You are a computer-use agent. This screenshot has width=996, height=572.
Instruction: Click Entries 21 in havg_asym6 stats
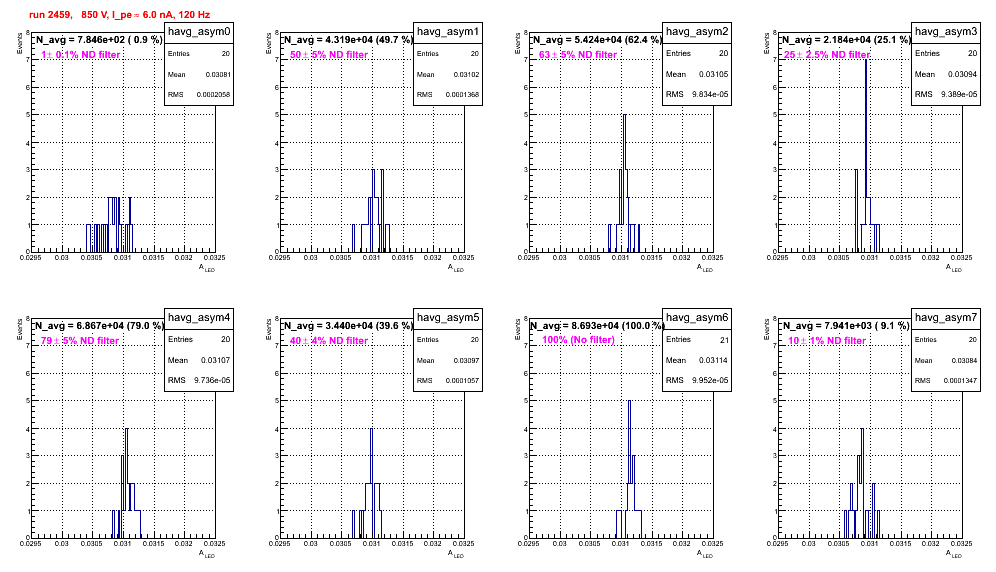pyautogui.click(x=697, y=339)
